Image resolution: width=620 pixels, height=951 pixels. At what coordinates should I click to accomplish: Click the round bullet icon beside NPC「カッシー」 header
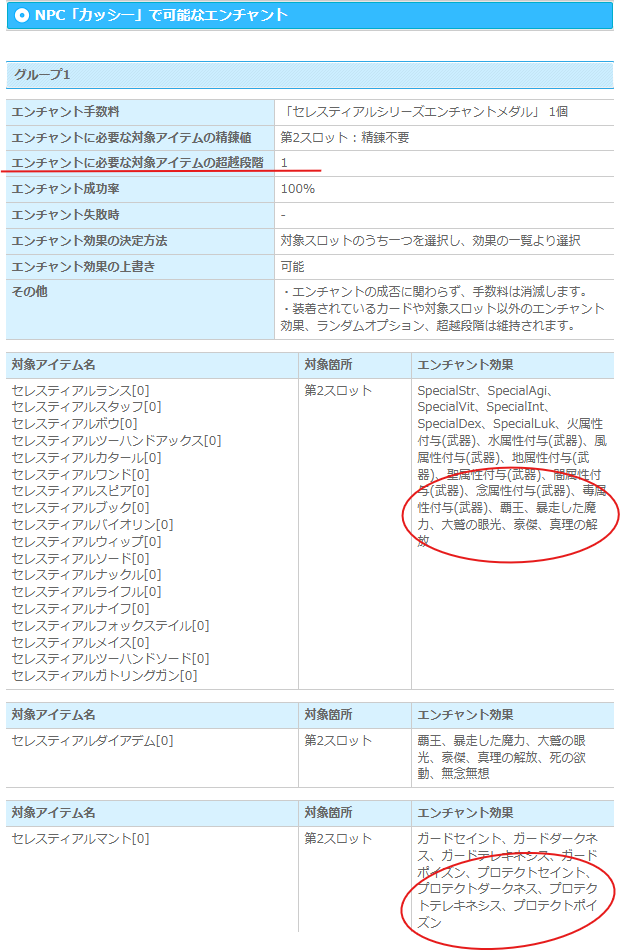click(x=22, y=15)
